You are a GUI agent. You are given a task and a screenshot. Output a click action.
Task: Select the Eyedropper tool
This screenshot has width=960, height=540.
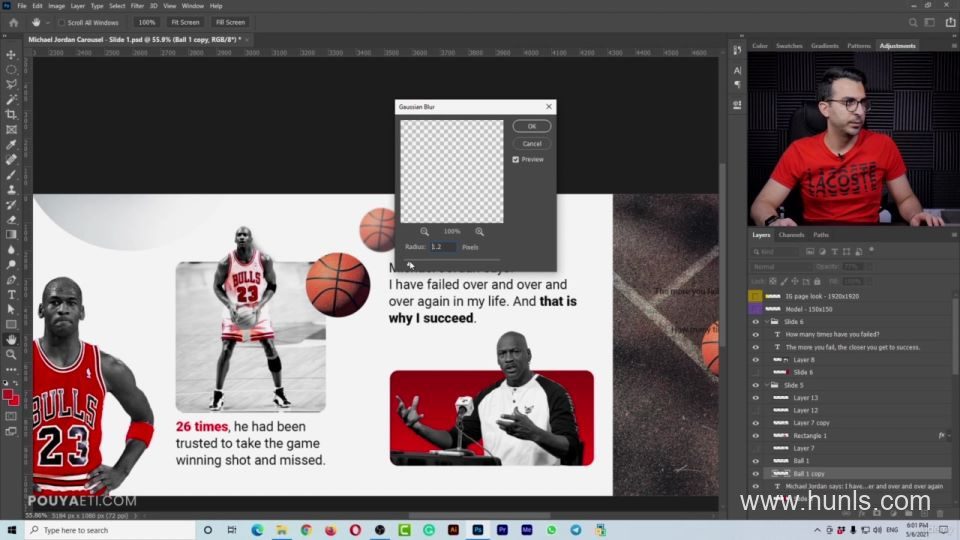11,144
